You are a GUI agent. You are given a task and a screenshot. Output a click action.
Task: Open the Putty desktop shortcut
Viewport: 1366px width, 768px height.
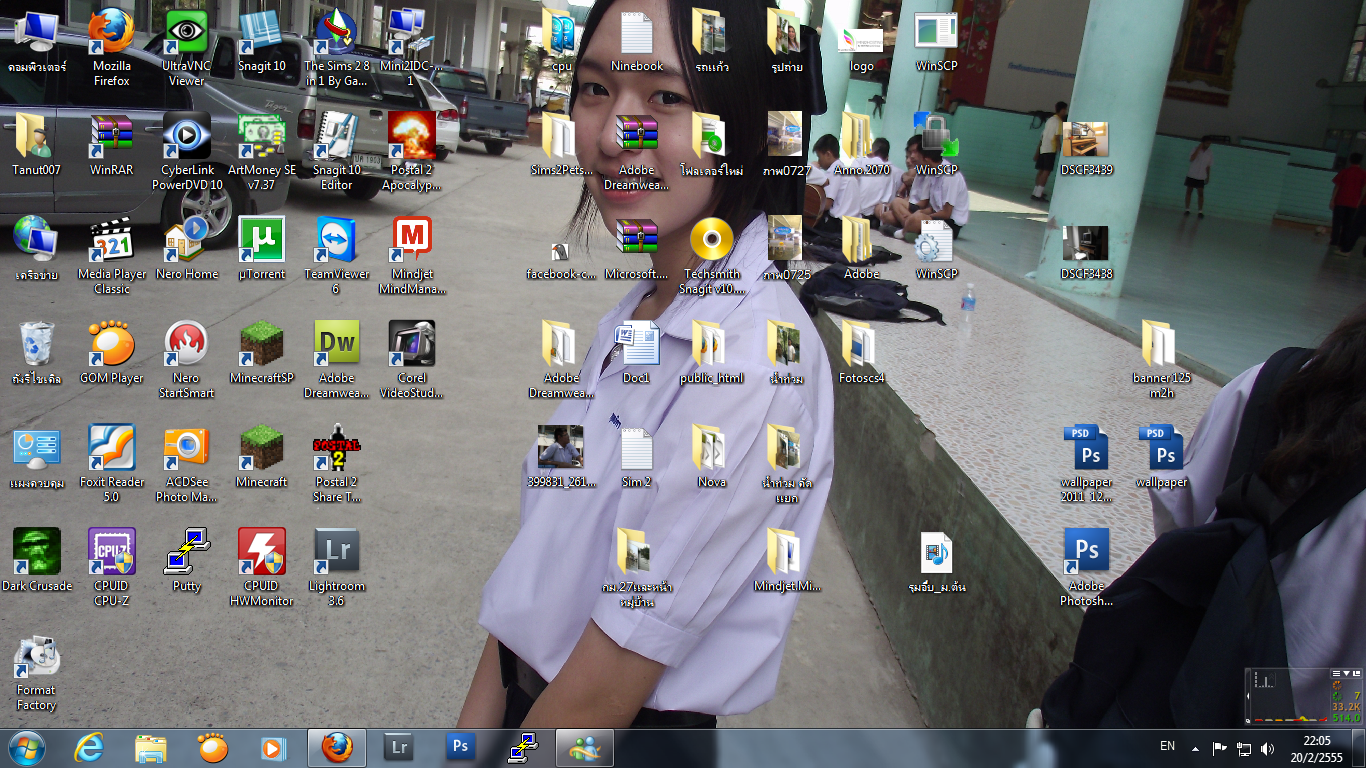(x=186, y=553)
